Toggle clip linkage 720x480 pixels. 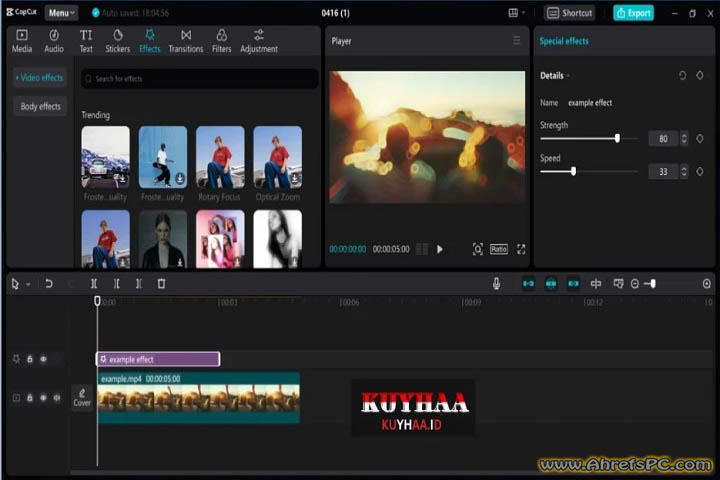pyautogui.click(x=574, y=283)
